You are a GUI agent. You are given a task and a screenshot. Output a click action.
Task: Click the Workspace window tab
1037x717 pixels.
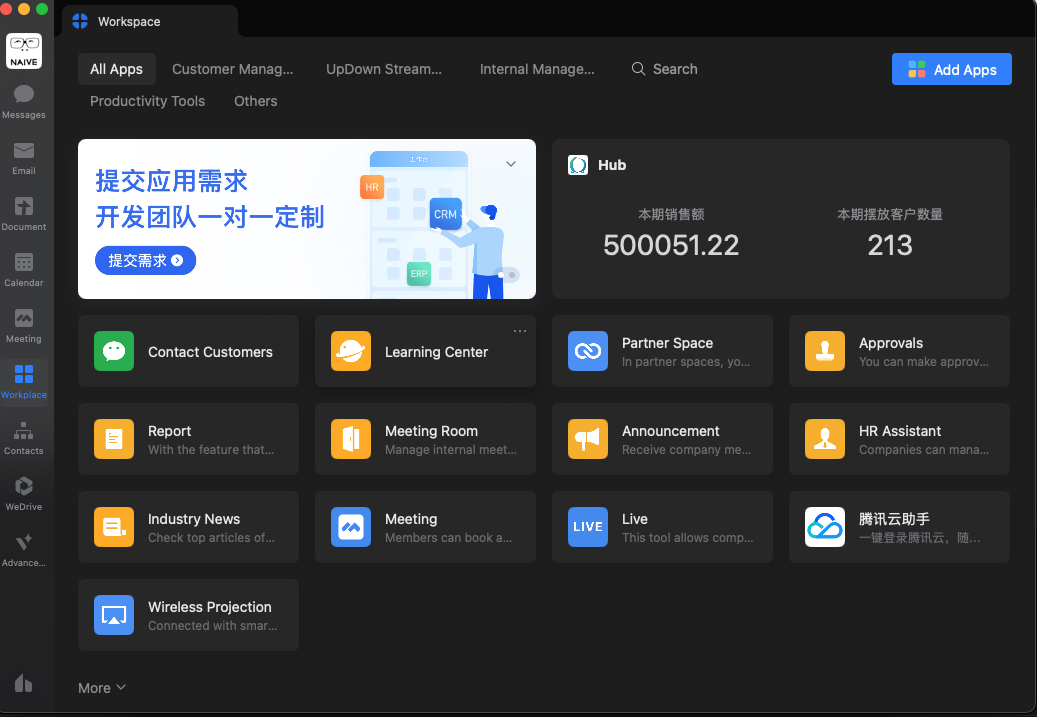point(149,21)
